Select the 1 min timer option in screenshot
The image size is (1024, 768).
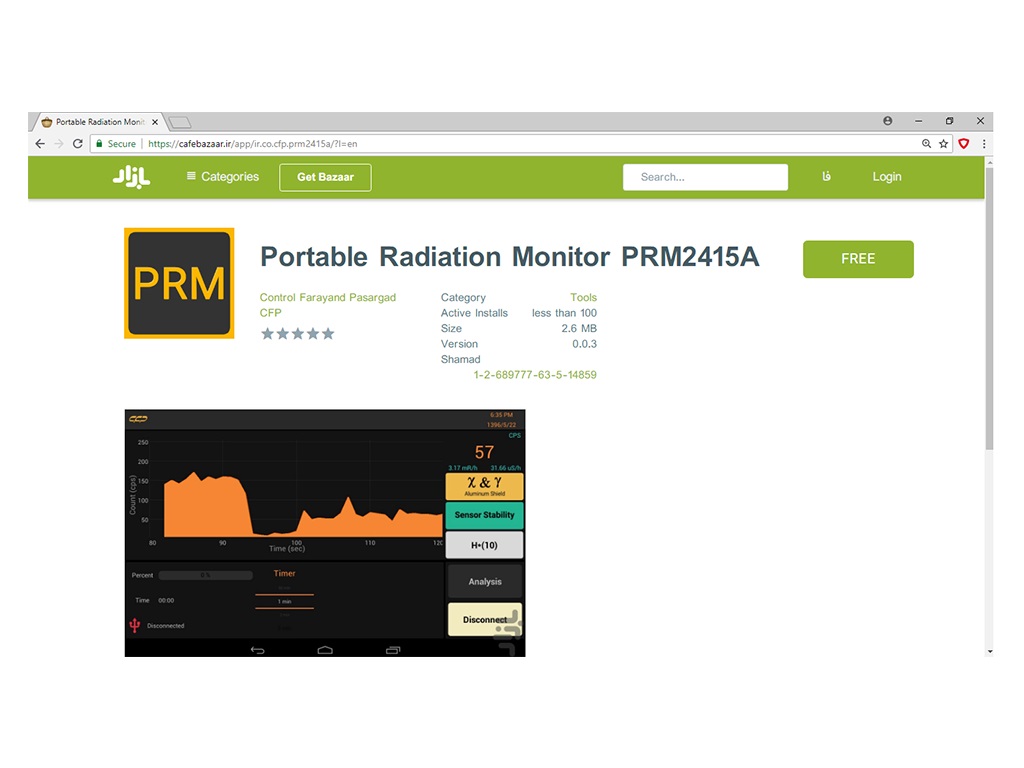pyautogui.click(x=285, y=601)
